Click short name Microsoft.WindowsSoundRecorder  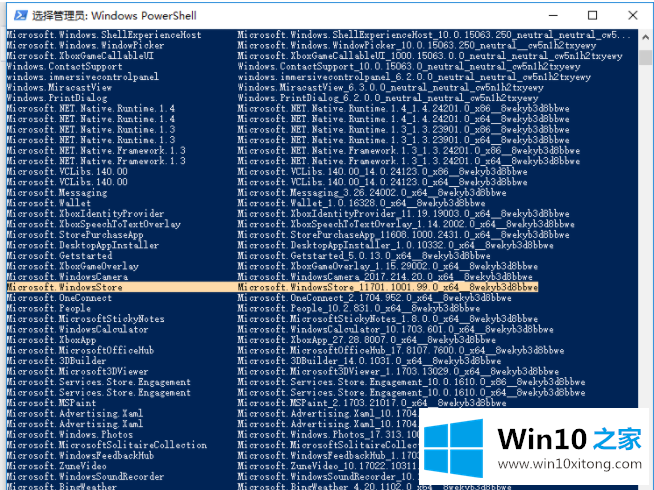(85, 476)
